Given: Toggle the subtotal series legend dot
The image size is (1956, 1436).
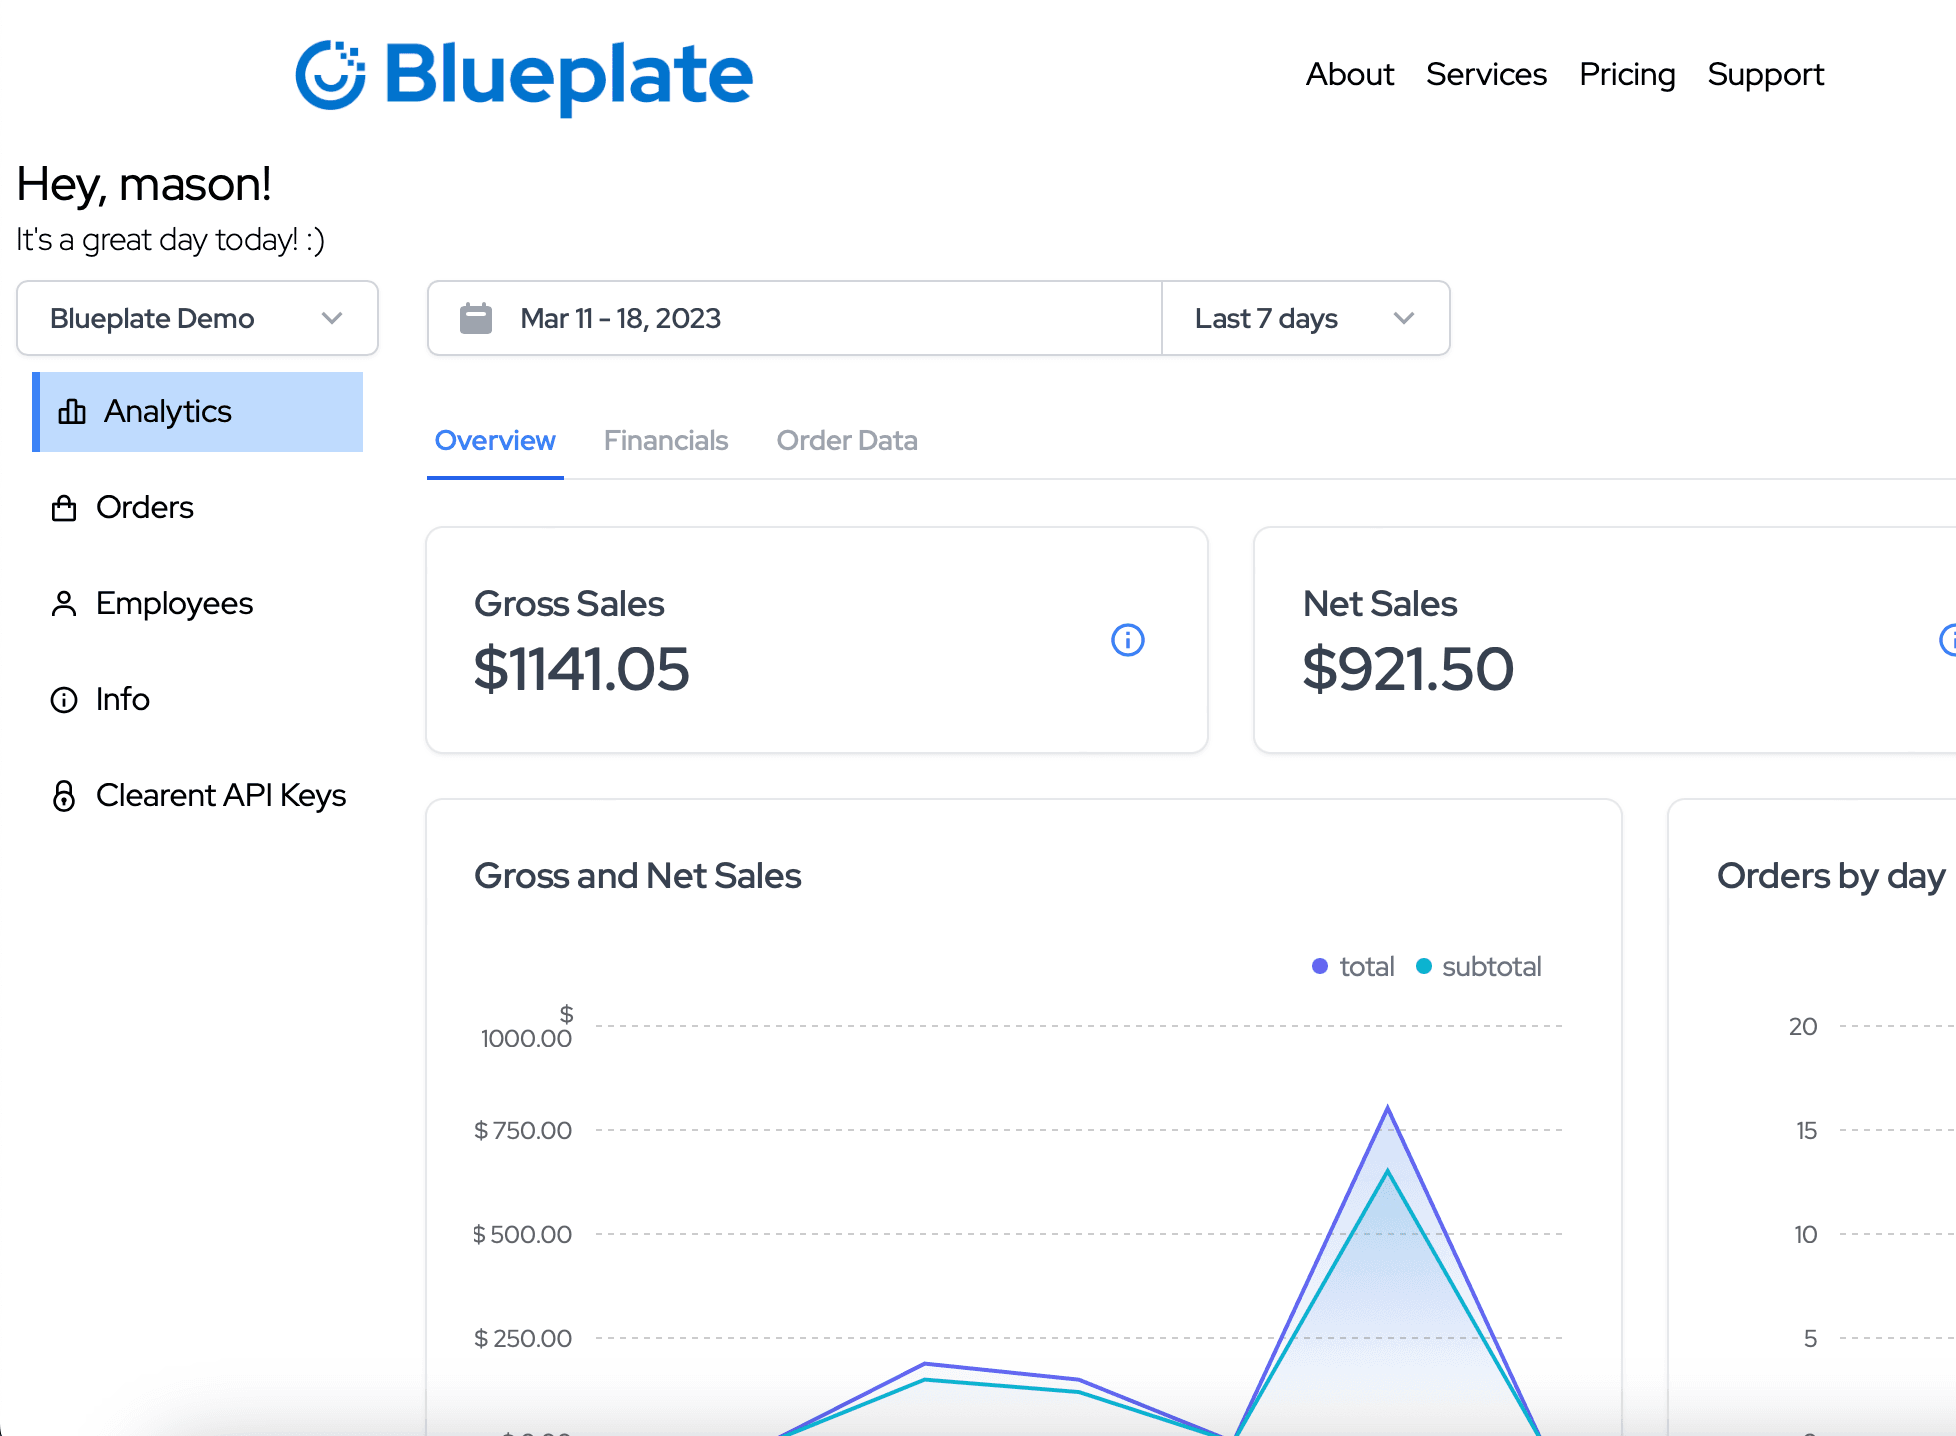Looking at the screenshot, I should tap(1424, 966).
